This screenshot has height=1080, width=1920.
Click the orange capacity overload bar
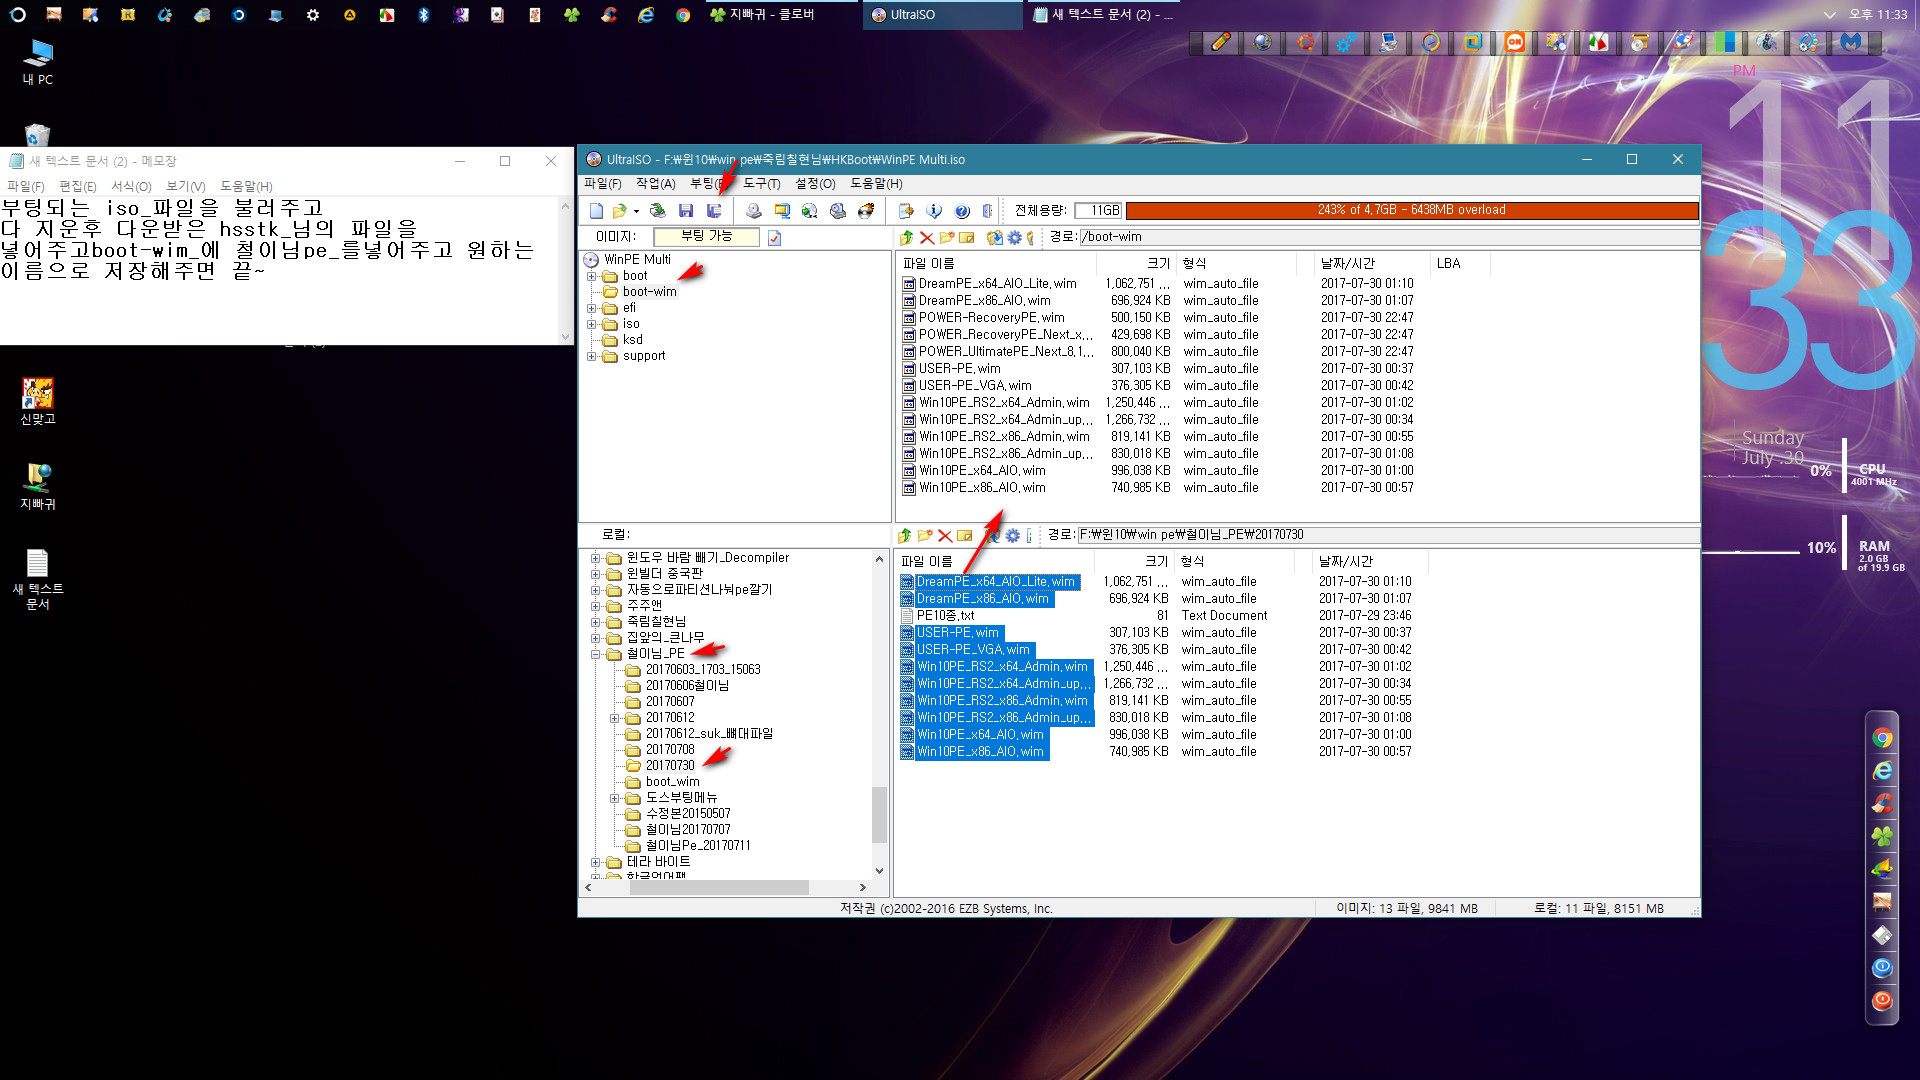[x=1411, y=211]
